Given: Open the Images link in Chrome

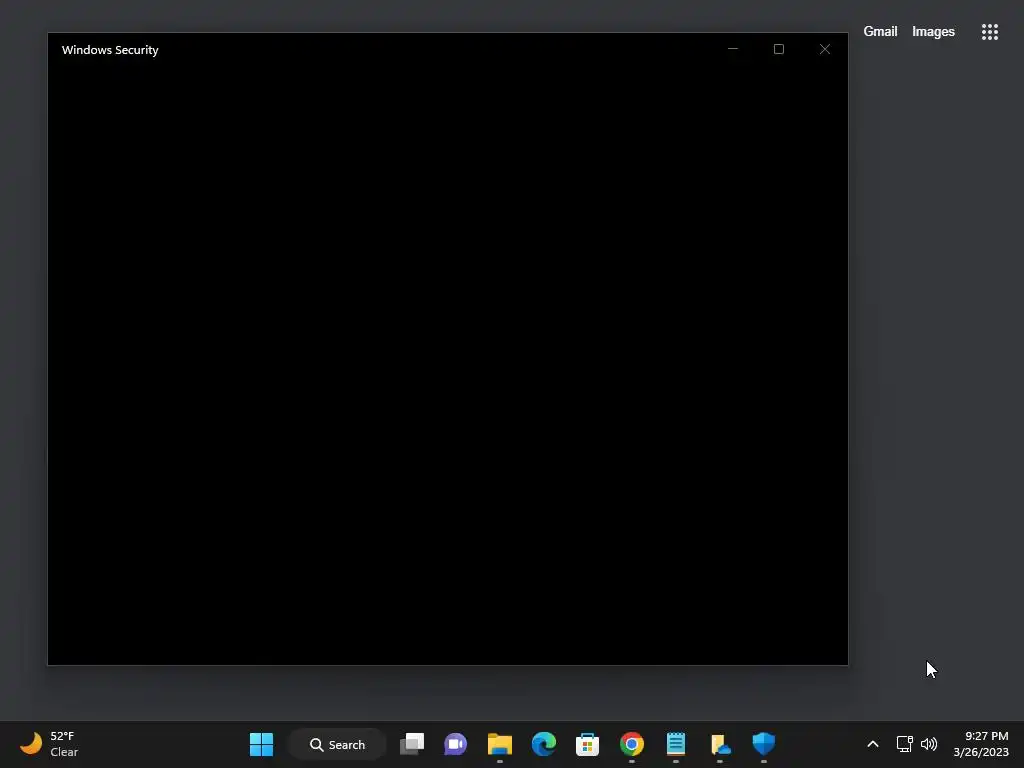Looking at the screenshot, I should [x=933, y=31].
